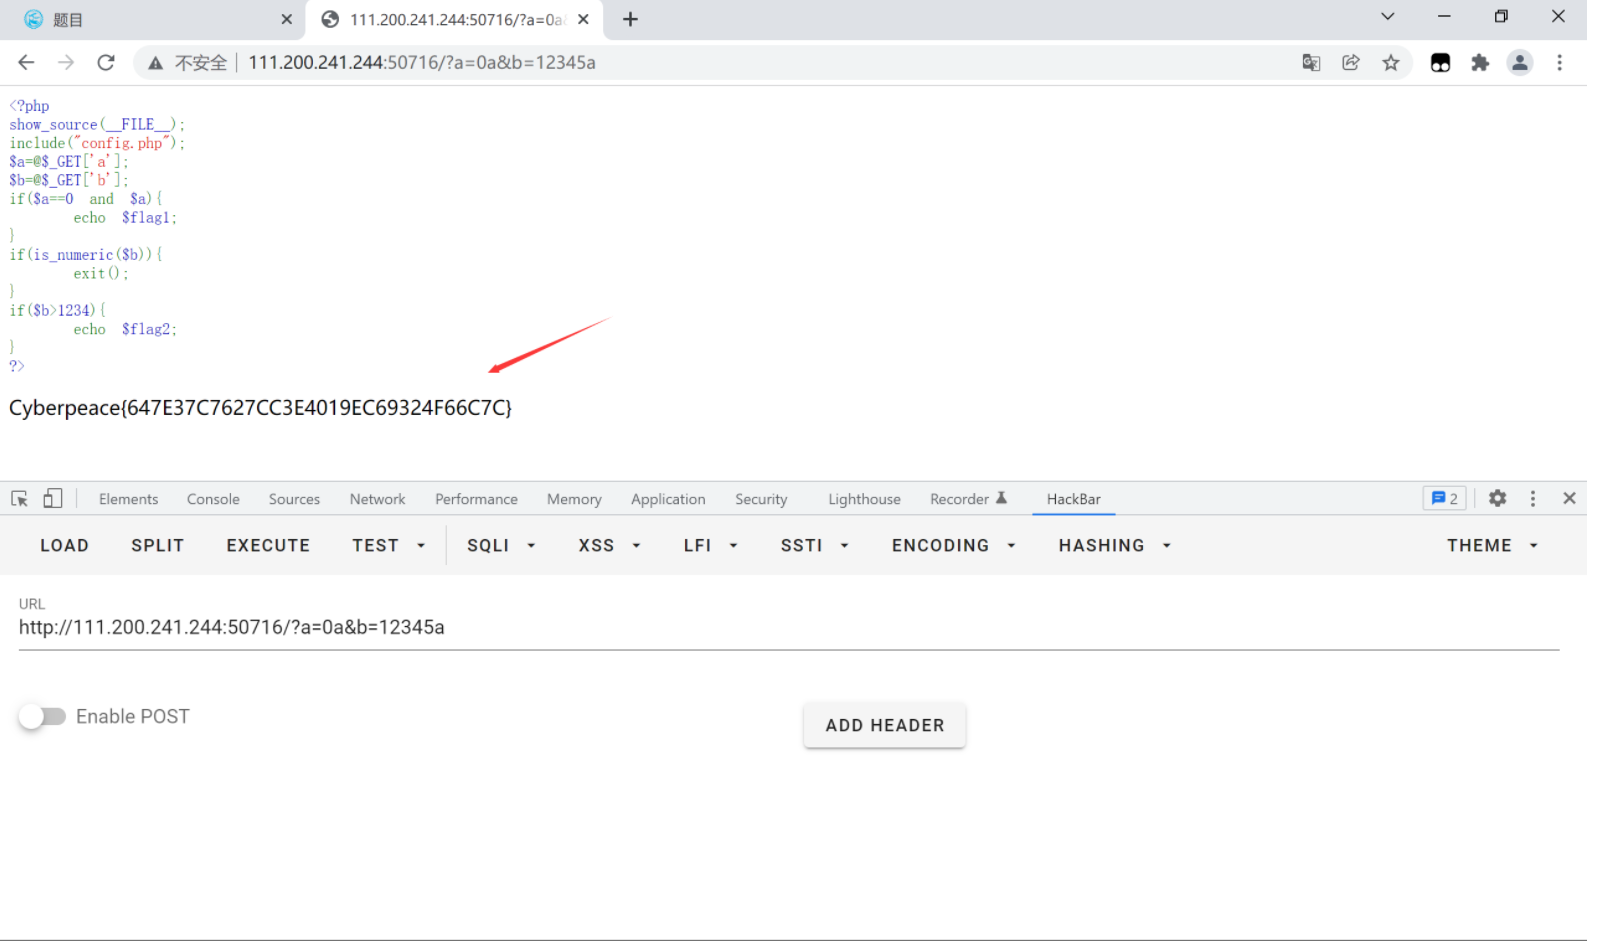Open the translate page icon
Image resolution: width=1600 pixels, height=951 pixels.
1311,62
